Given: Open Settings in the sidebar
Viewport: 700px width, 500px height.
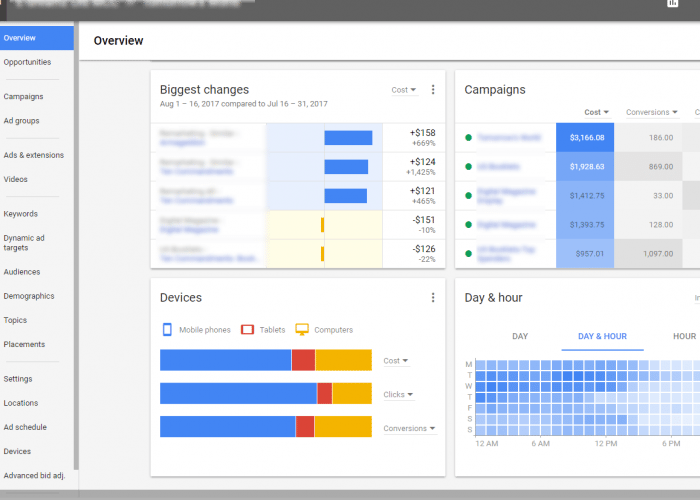Looking at the screenshot, I should pos(18,379).
